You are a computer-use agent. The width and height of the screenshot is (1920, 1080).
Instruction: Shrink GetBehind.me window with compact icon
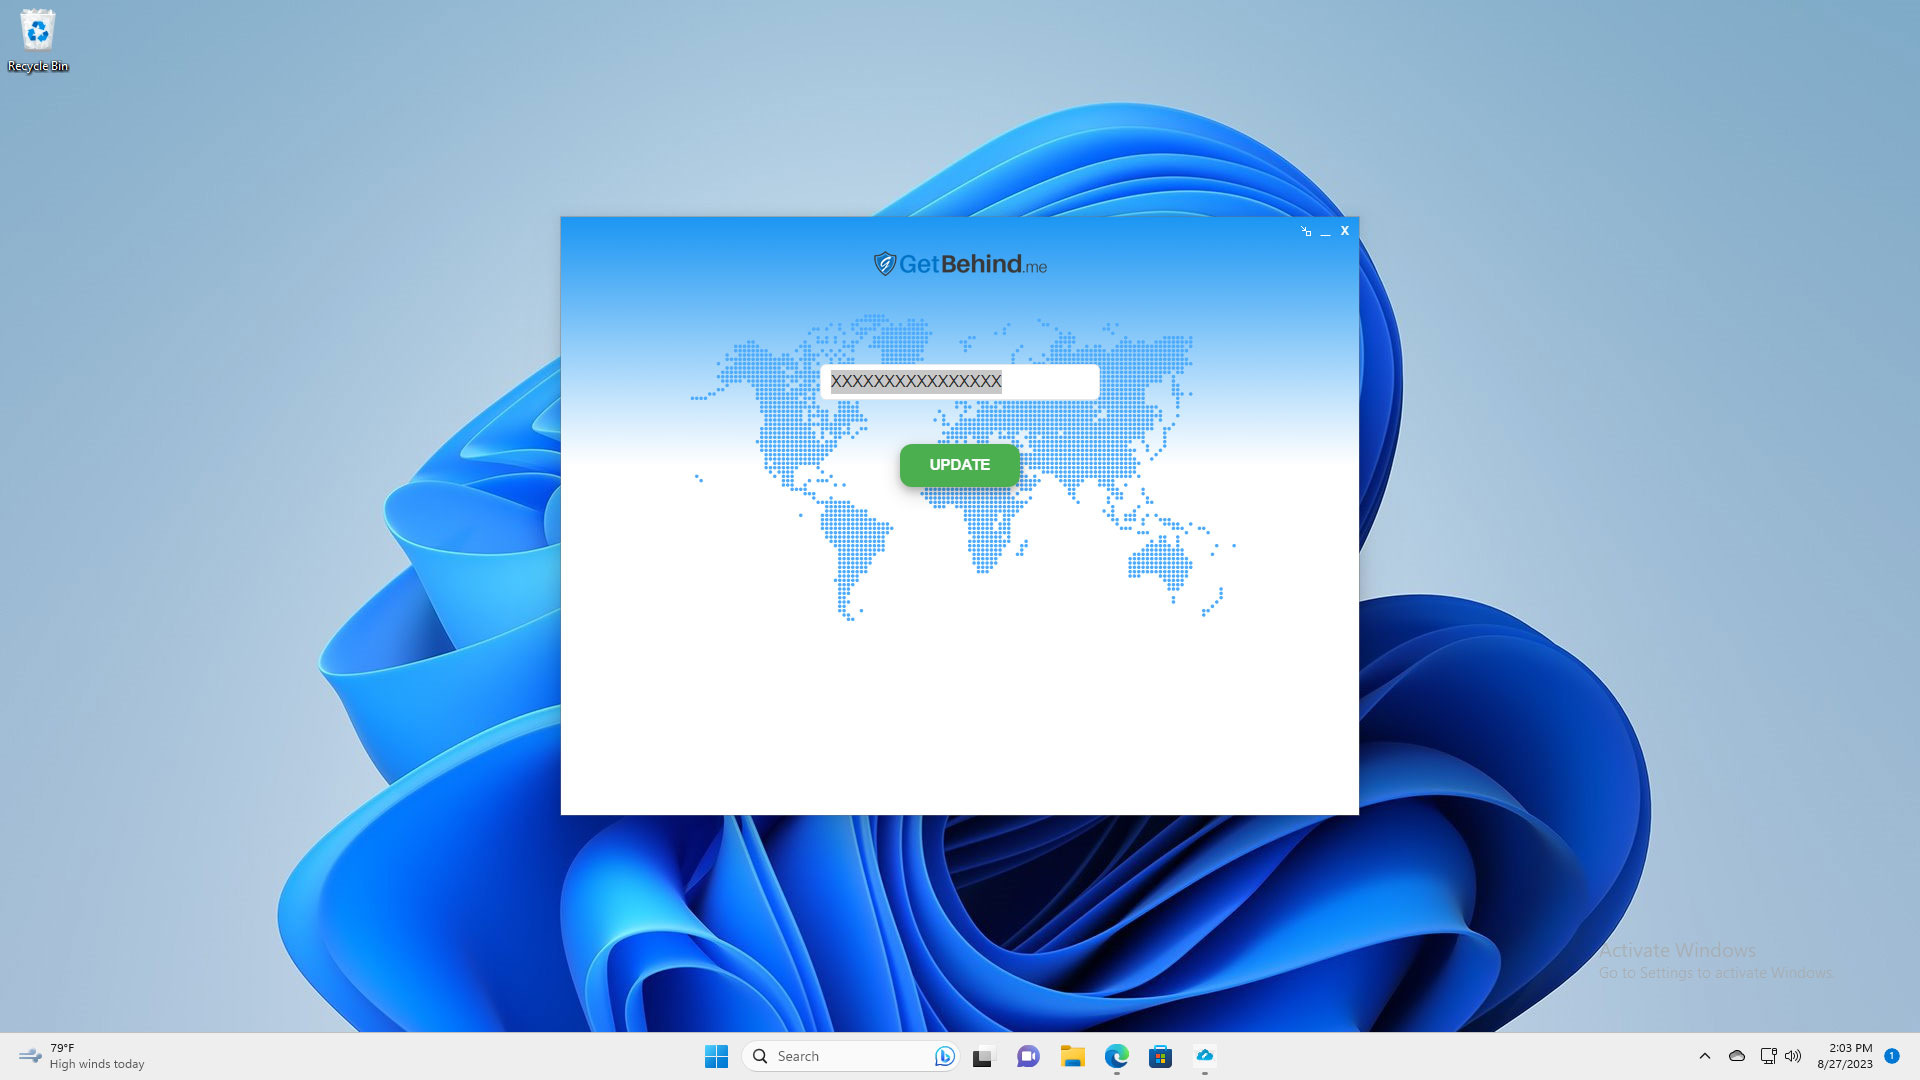1305,231
